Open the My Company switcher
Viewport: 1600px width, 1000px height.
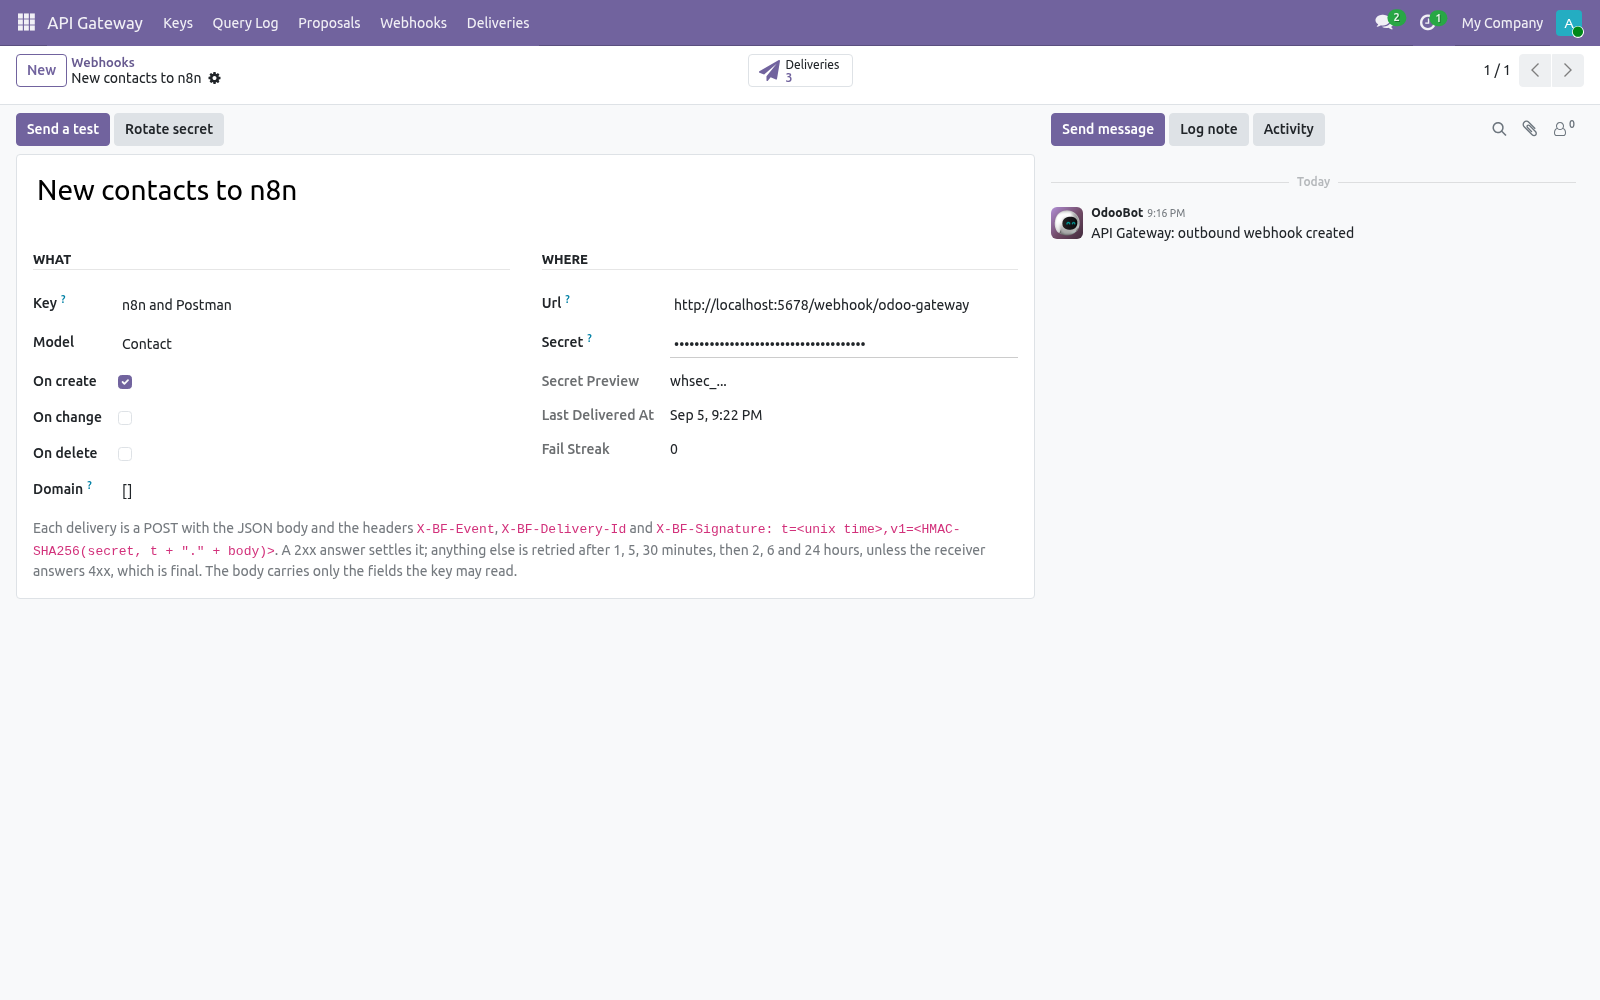(1502, 23)
